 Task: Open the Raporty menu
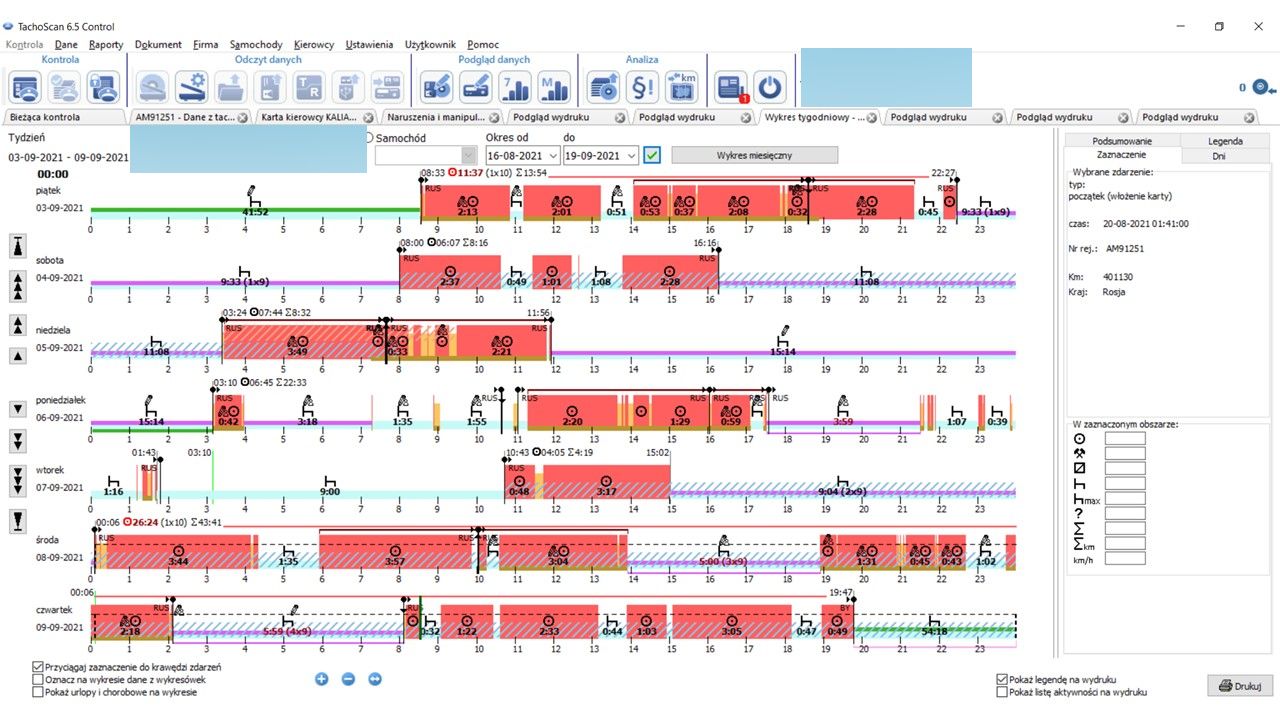[x=105, y=44]
